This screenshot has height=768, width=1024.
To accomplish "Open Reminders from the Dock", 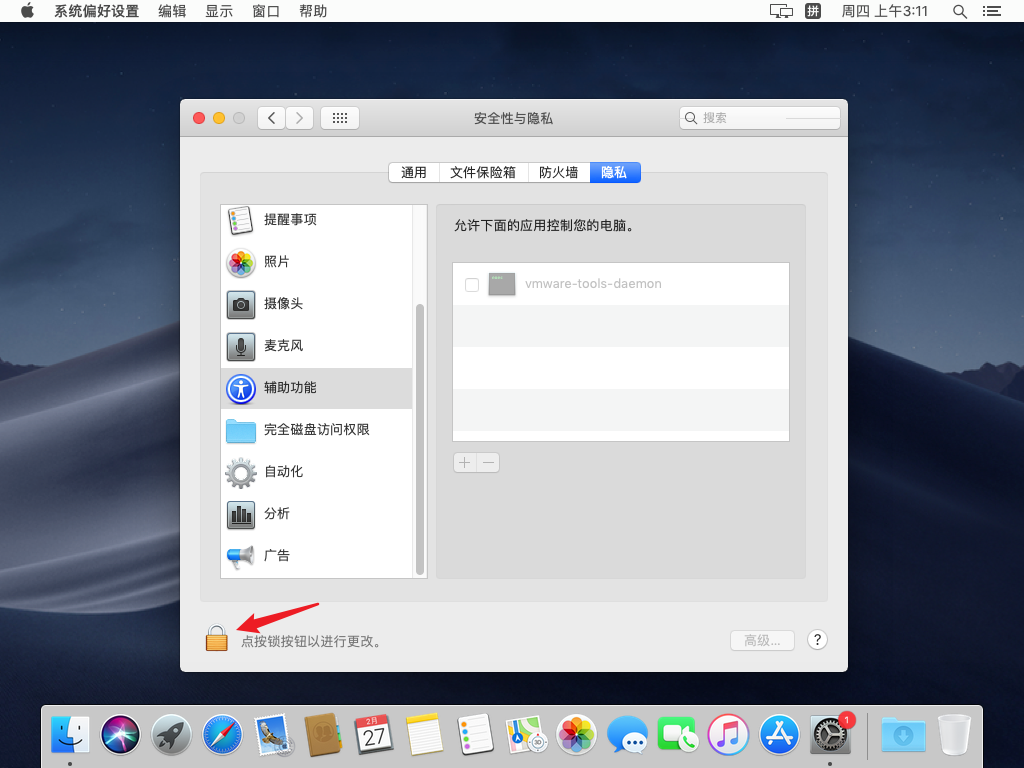I will pyautogui.click(x=475, y=735).
